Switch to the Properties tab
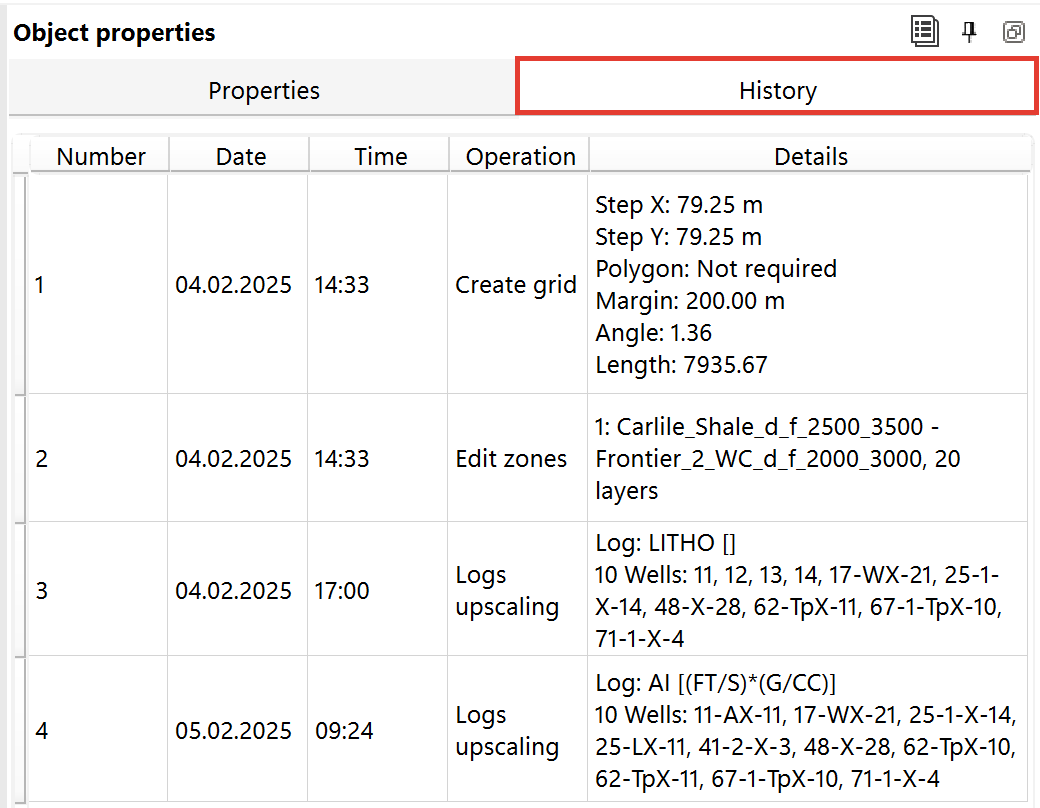 click(263, 90)
